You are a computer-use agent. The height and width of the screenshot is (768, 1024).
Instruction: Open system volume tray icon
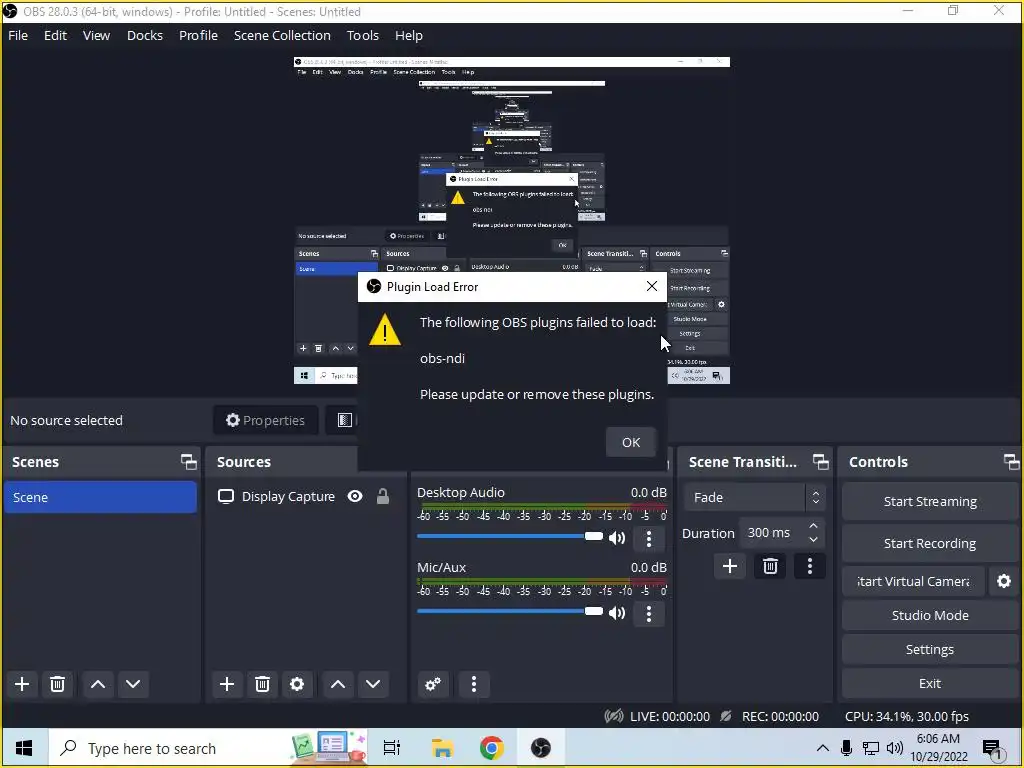point(895,748)
